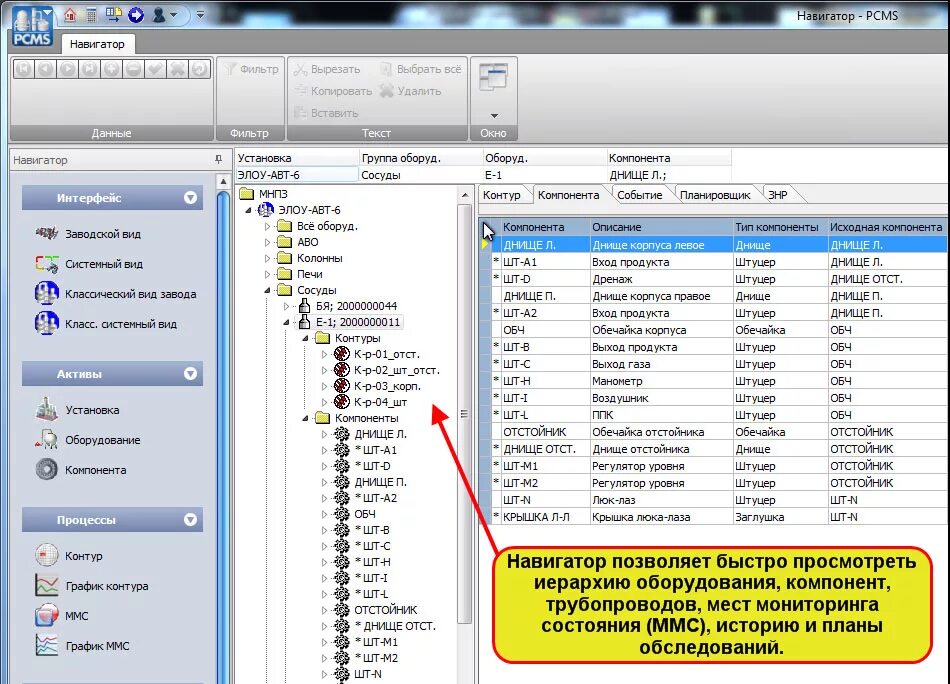
Task: Open Системный вид in sidebar
Action: coord(89,264)
